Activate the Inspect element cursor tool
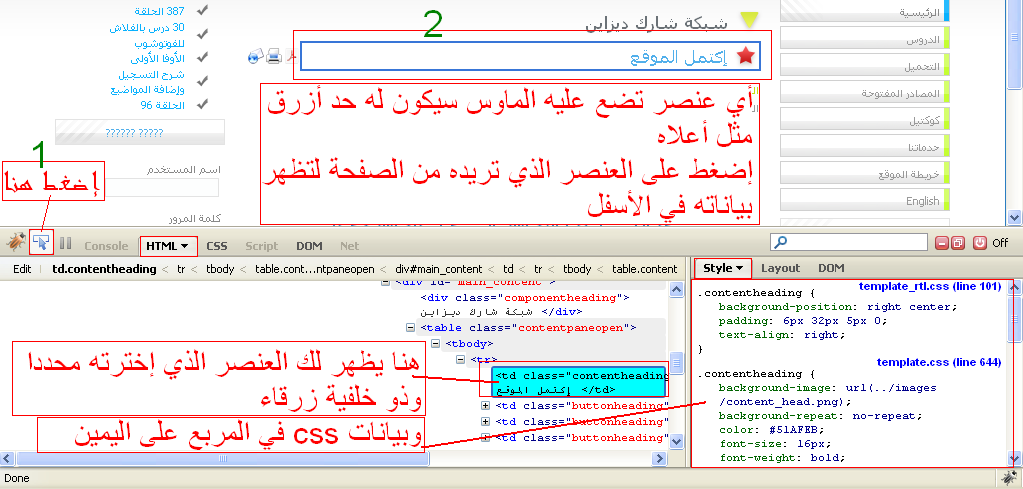 41,243
